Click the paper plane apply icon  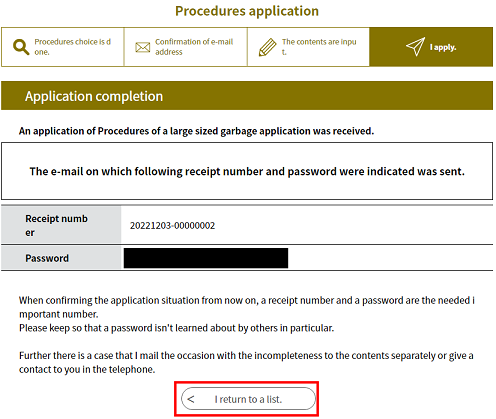click(x=415, y=47)
